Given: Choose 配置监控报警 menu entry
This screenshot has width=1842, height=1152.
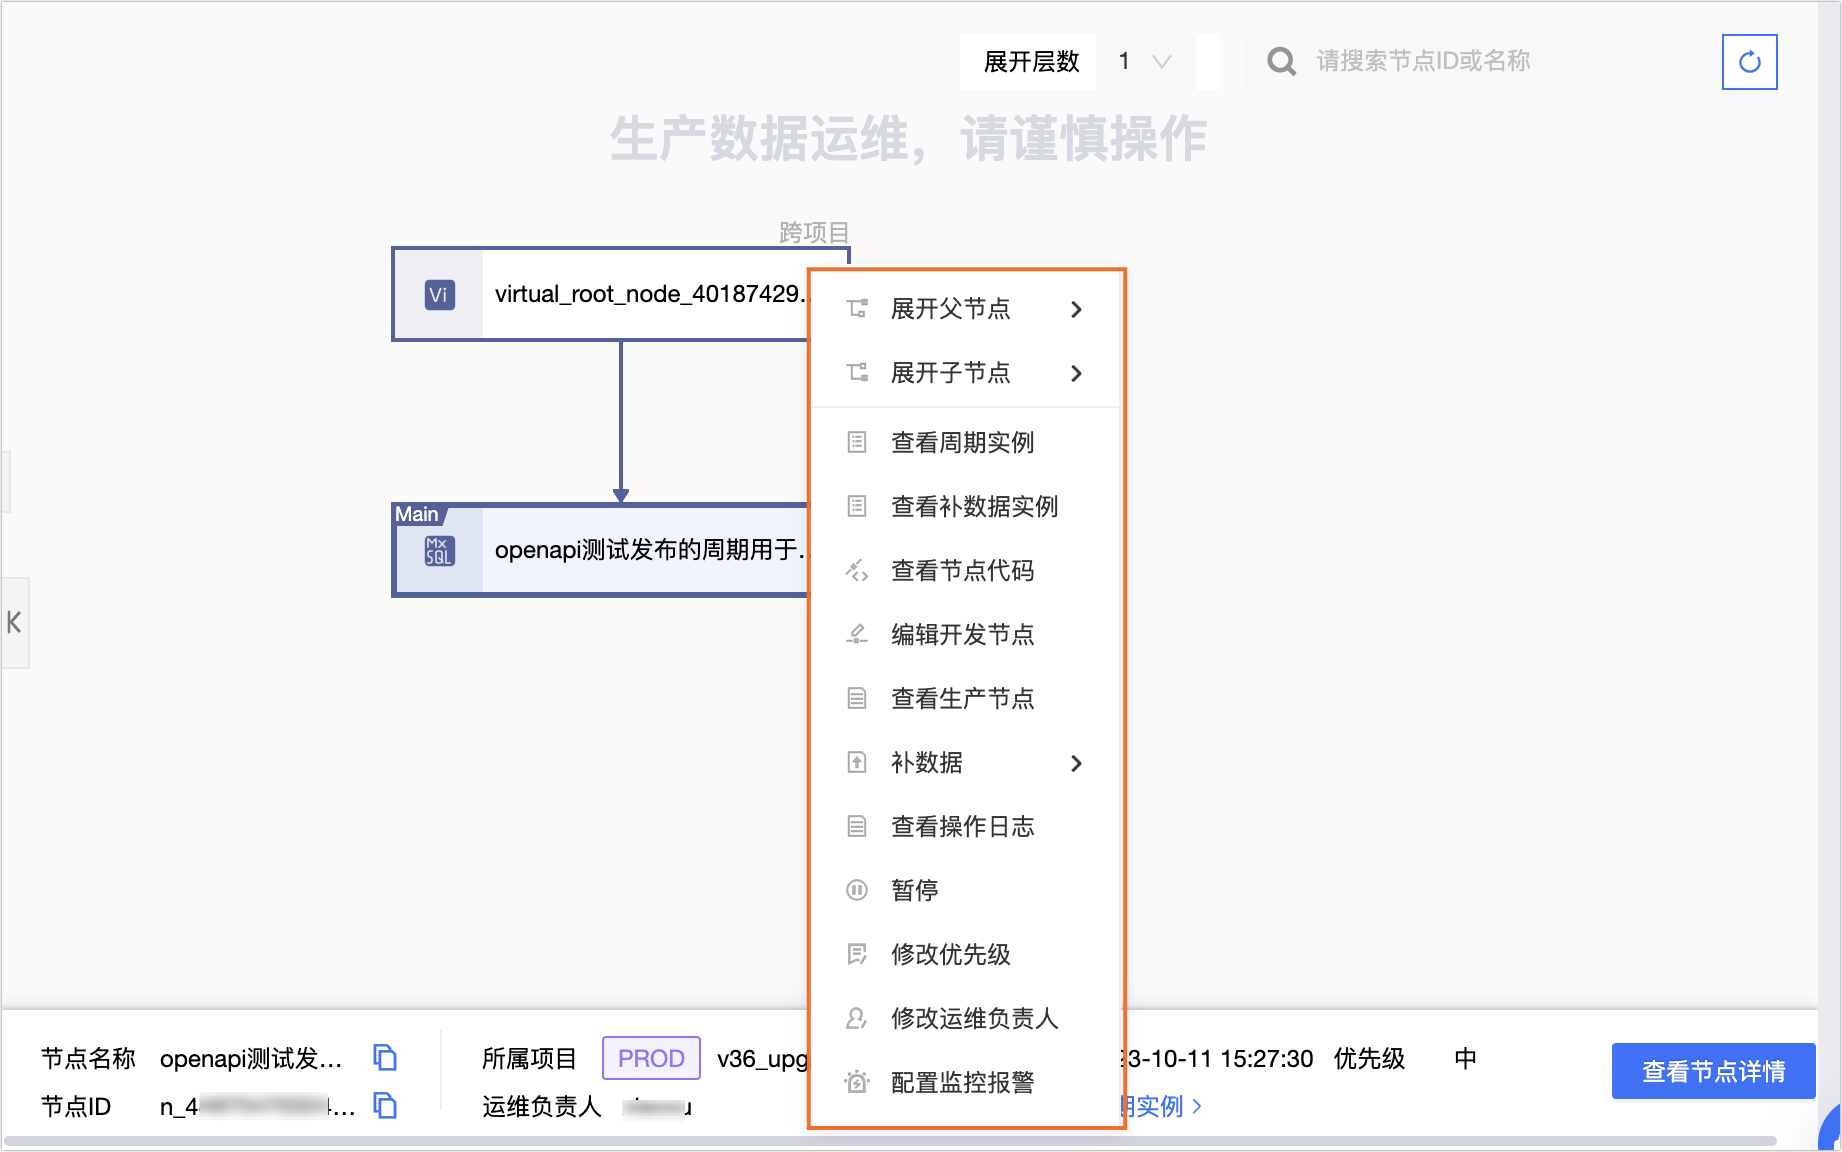Looking at the screenshot, I should [966, 1082].
